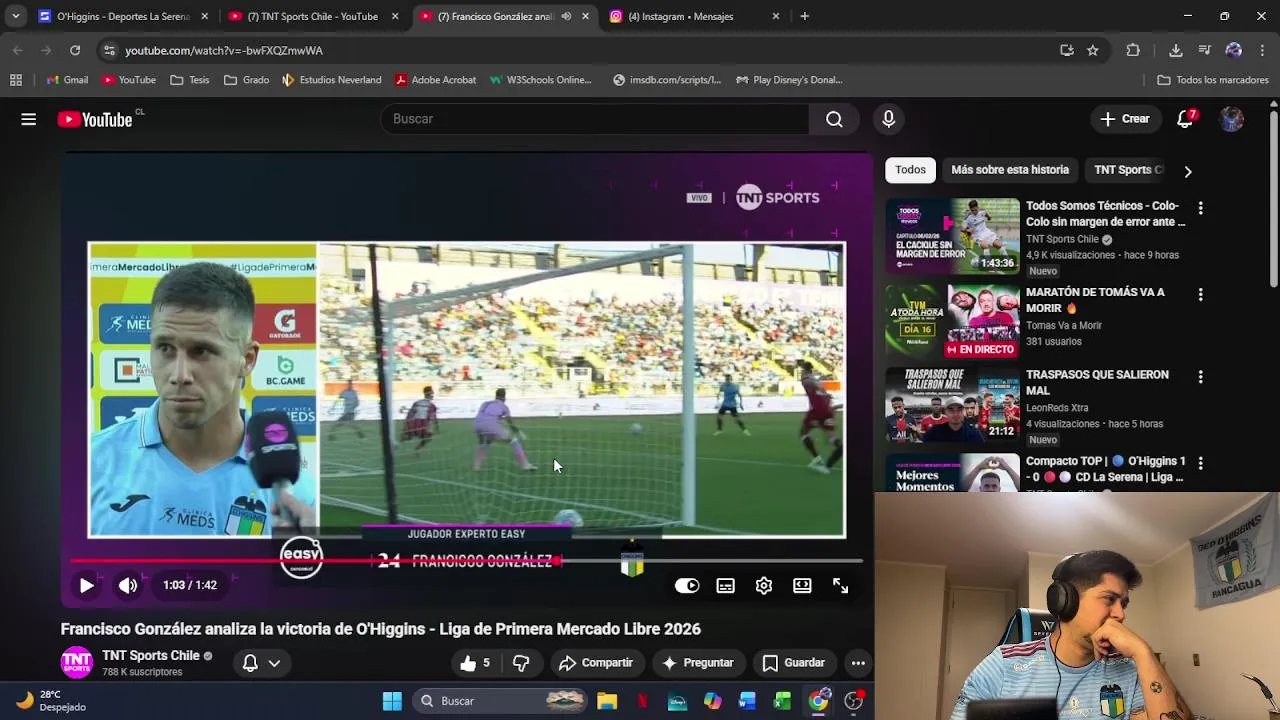Screen dimensions: 1280x720
Task: Open options for Todos Somos Técnicos video
Action: click(1200, 208)
